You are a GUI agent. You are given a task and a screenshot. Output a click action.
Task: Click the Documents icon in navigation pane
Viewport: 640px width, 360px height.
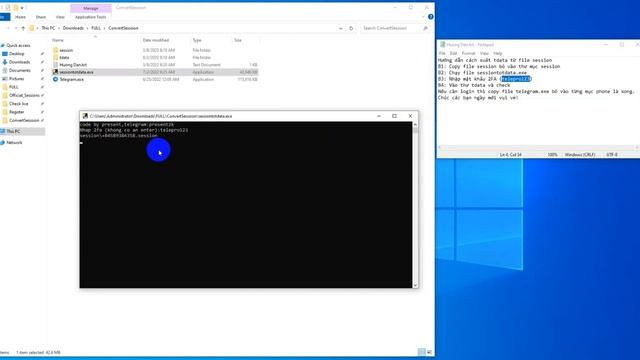pyautogui.click(x=5, y=70)
